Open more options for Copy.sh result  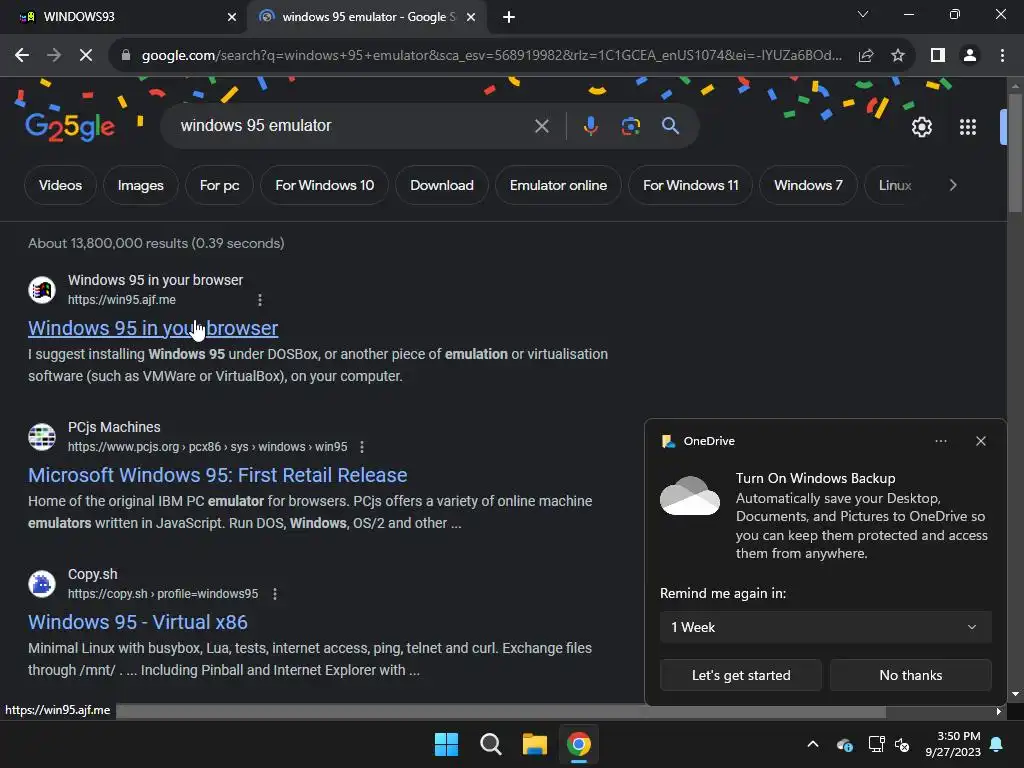point(275,594)
